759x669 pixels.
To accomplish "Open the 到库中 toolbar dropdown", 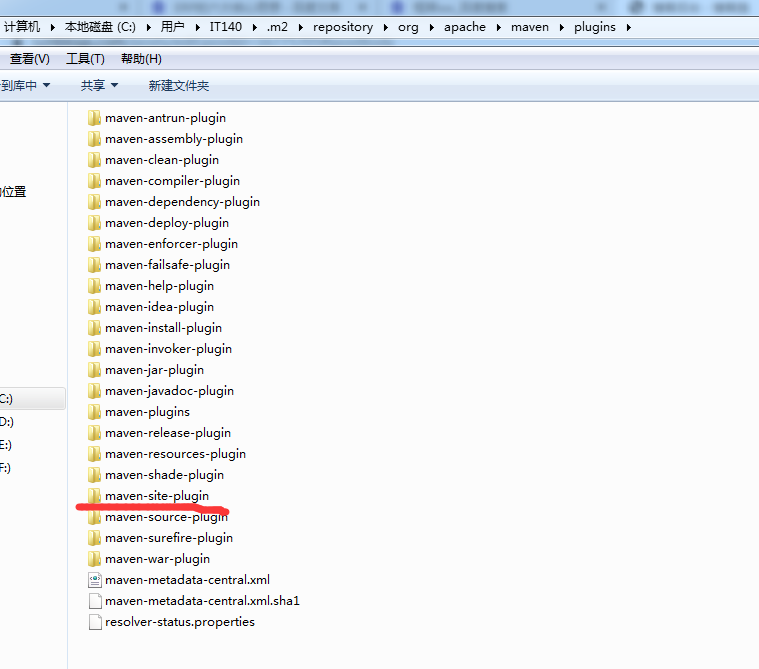I will tap(25, 86).
